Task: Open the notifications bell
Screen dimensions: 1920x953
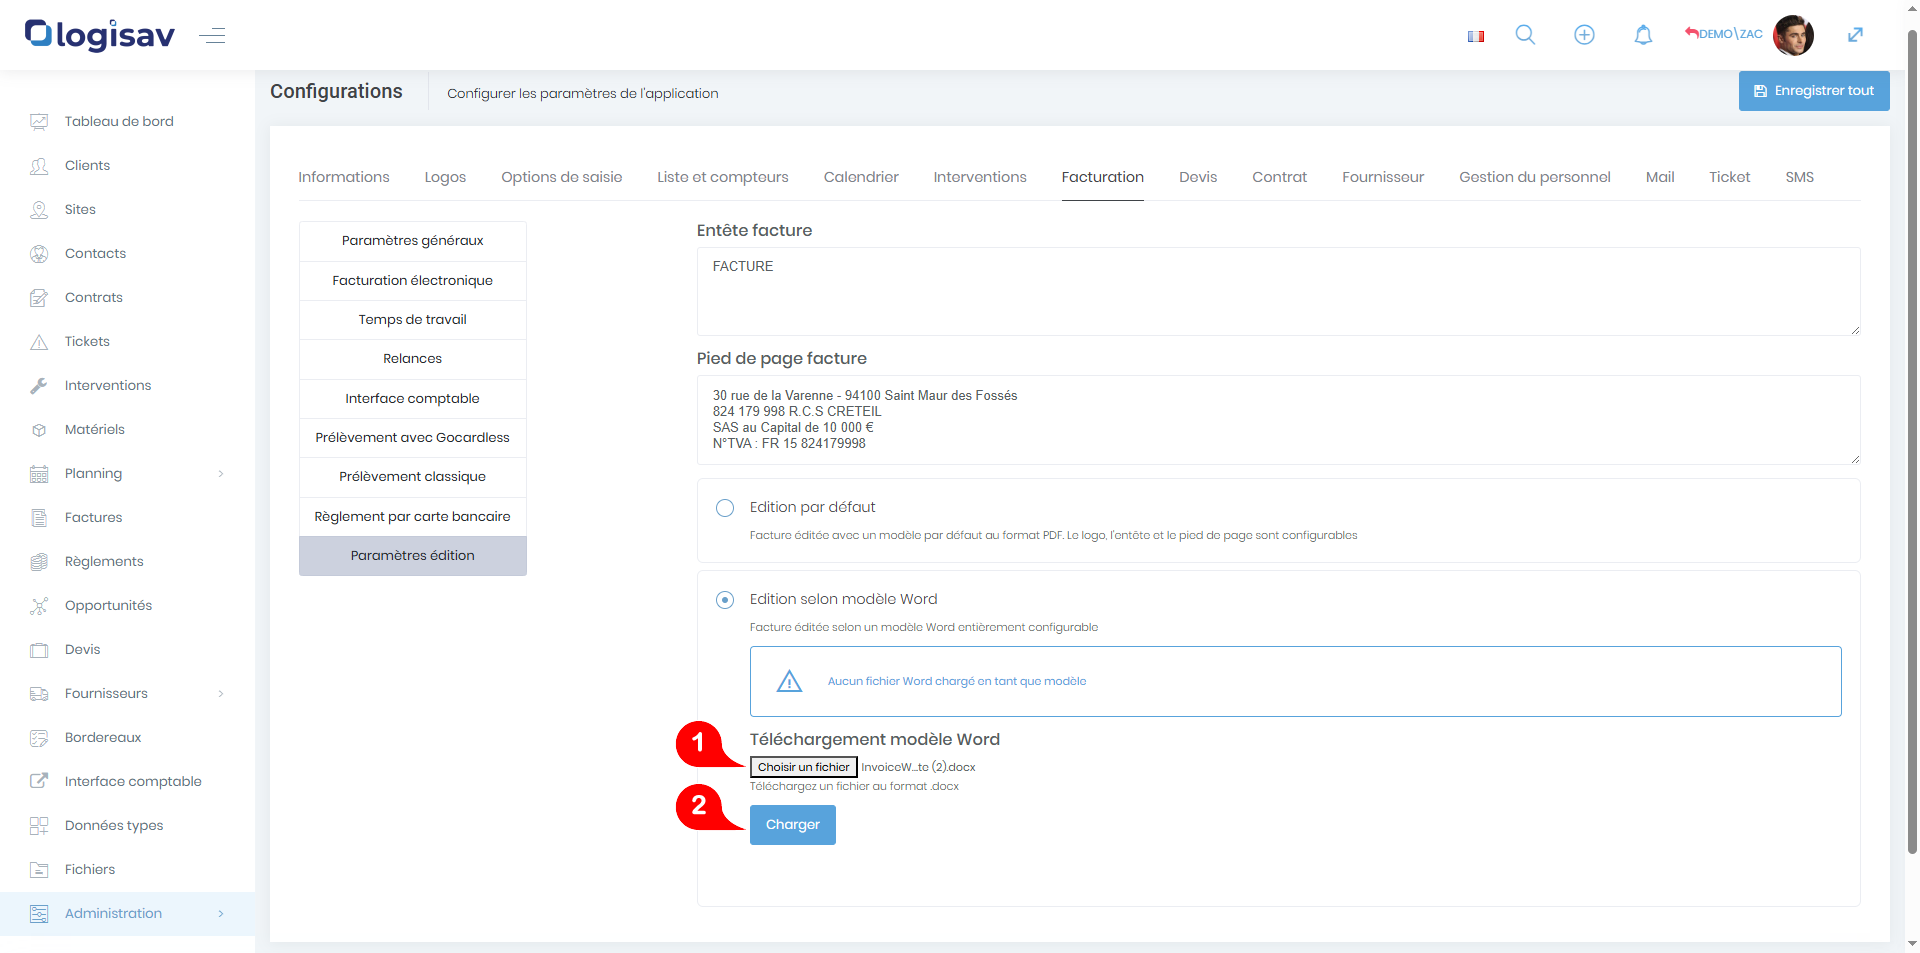Action: pos(1643,35)
